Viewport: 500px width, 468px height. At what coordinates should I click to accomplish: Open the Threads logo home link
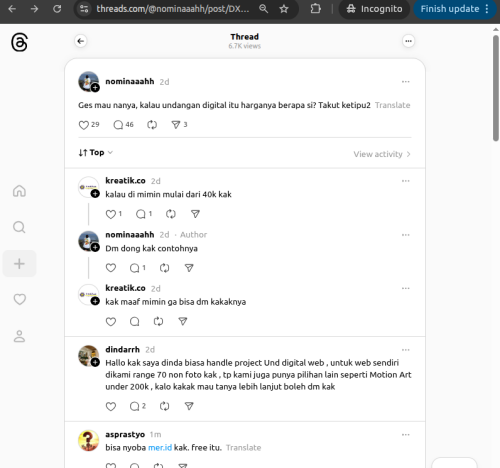click(19, 42)
